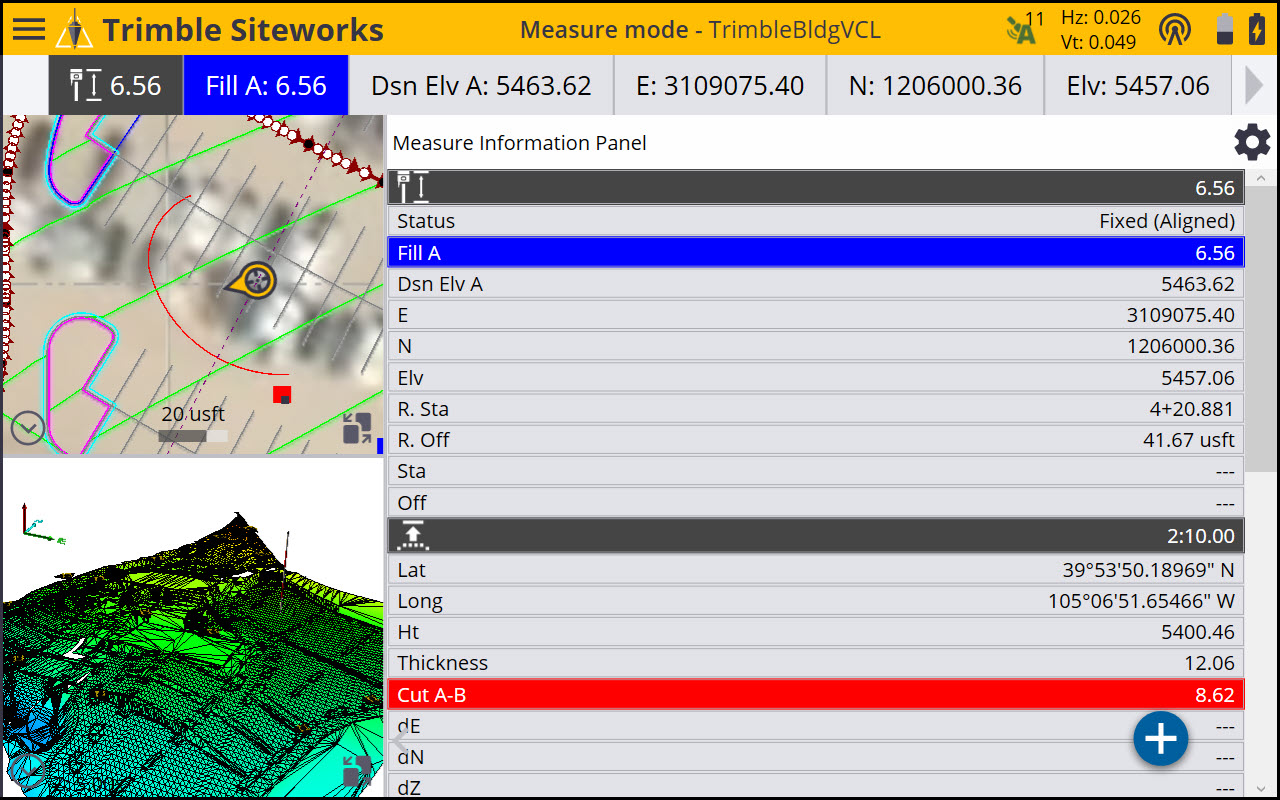The height and width of the screenshot is (800, 1280).
Task: Click the rod height header row 6.56
Action: point(816,187)
